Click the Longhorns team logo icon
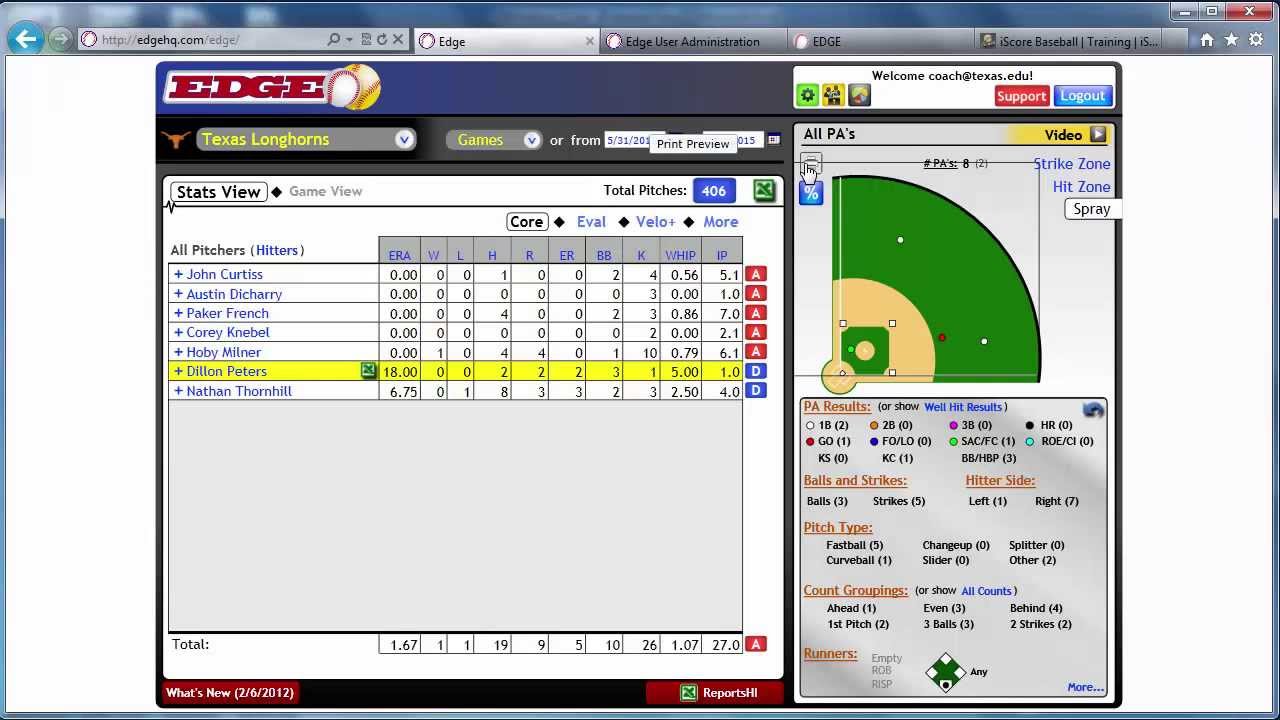The width and height of the screenshot is (1280, 720). [x=176, y=139]
